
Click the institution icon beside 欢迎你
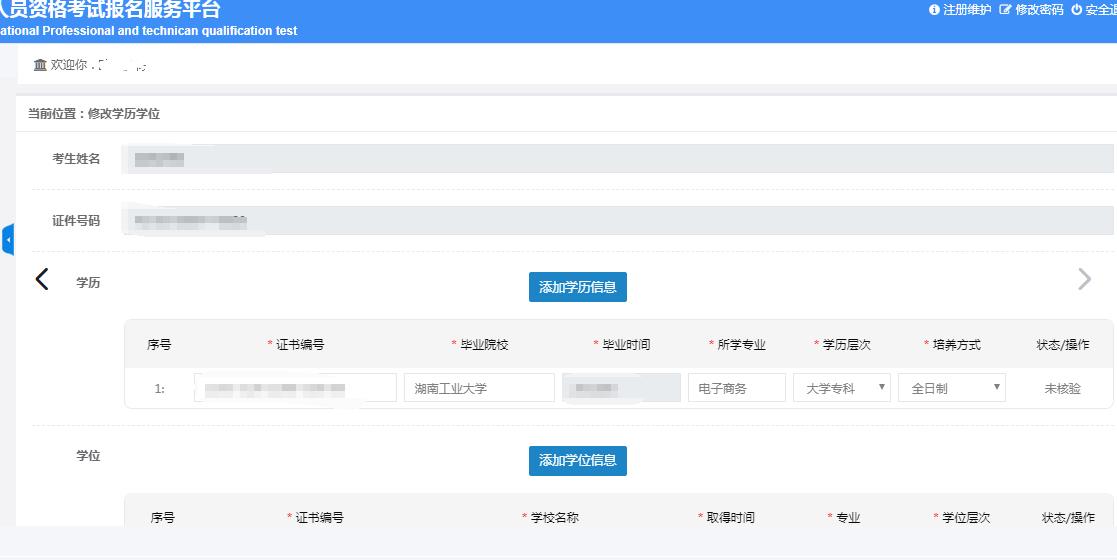(x=40, y=65)
